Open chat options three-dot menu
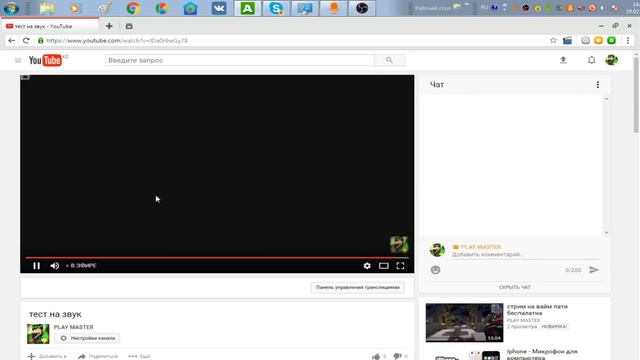 click(x=598, y=84)
